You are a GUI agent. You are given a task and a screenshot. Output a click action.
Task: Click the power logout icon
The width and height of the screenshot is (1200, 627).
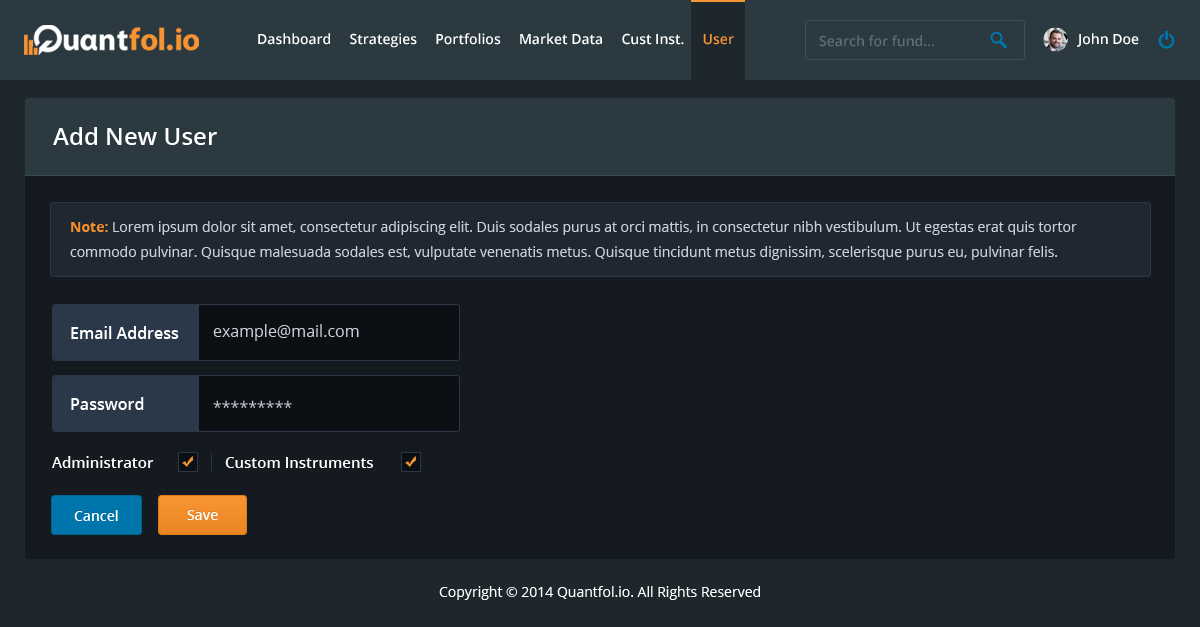[1166, 40]
